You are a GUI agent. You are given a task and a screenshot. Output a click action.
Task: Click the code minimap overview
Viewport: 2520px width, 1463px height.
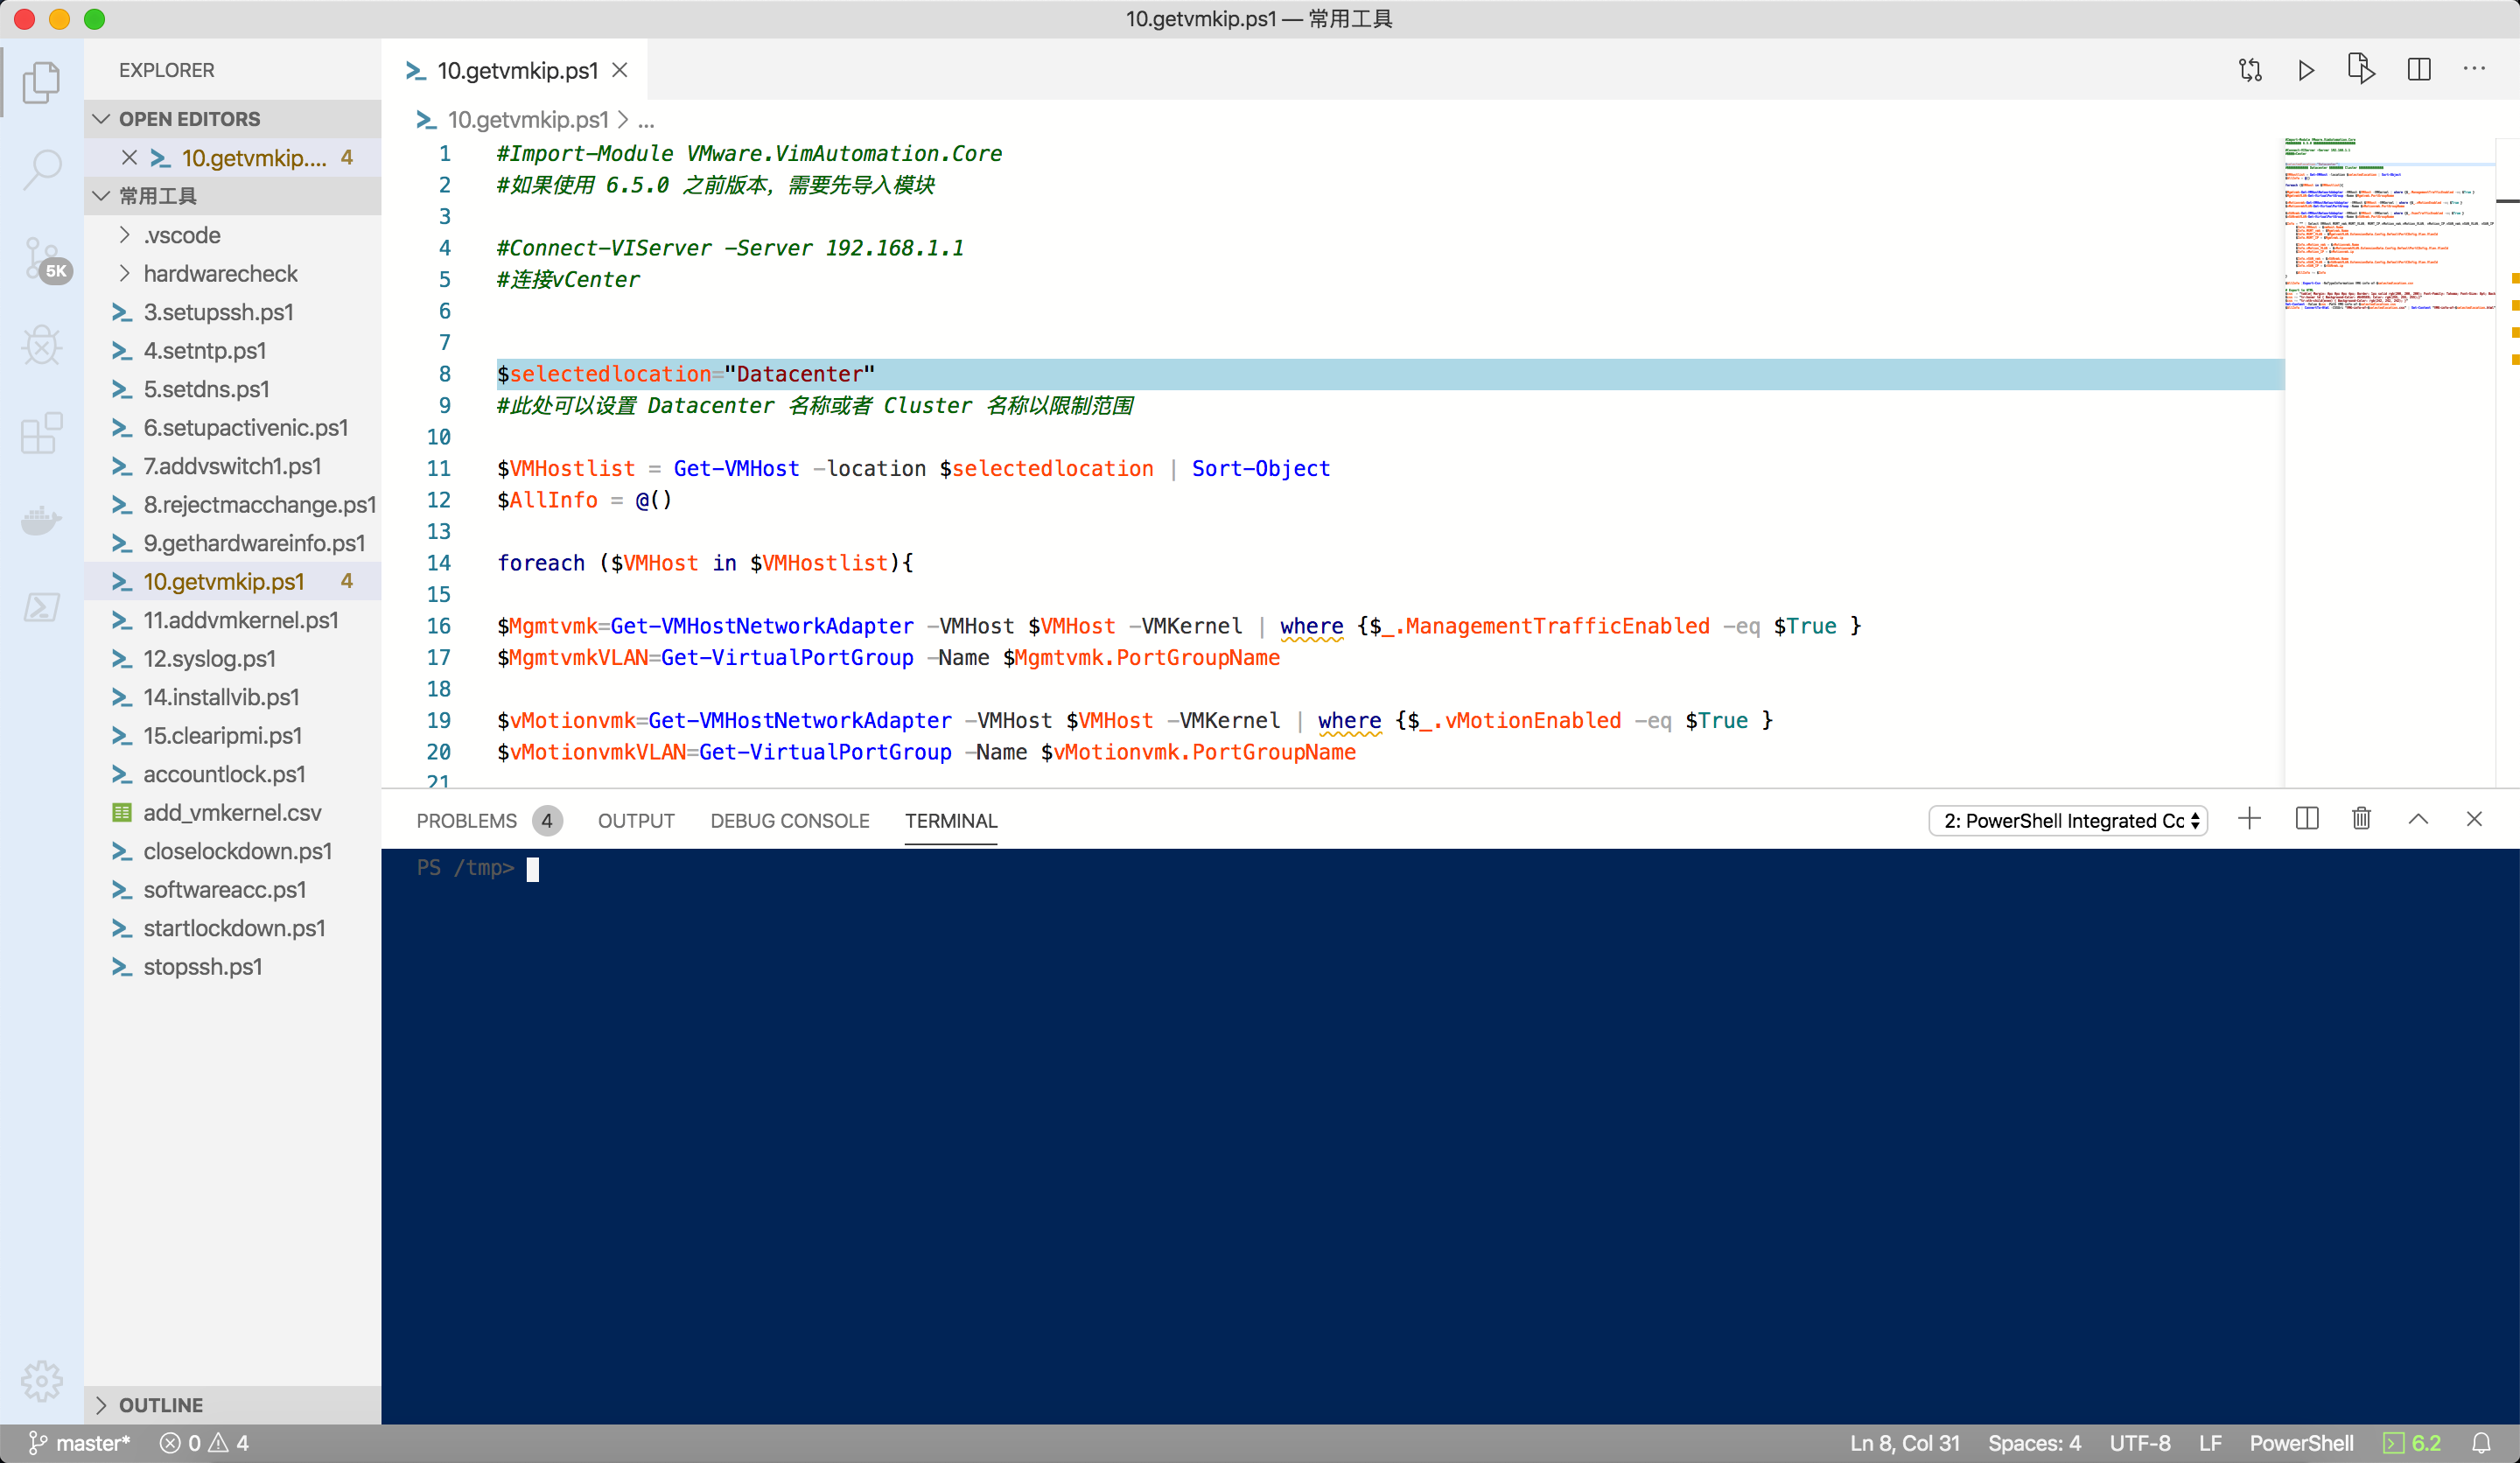[2390, 224]
